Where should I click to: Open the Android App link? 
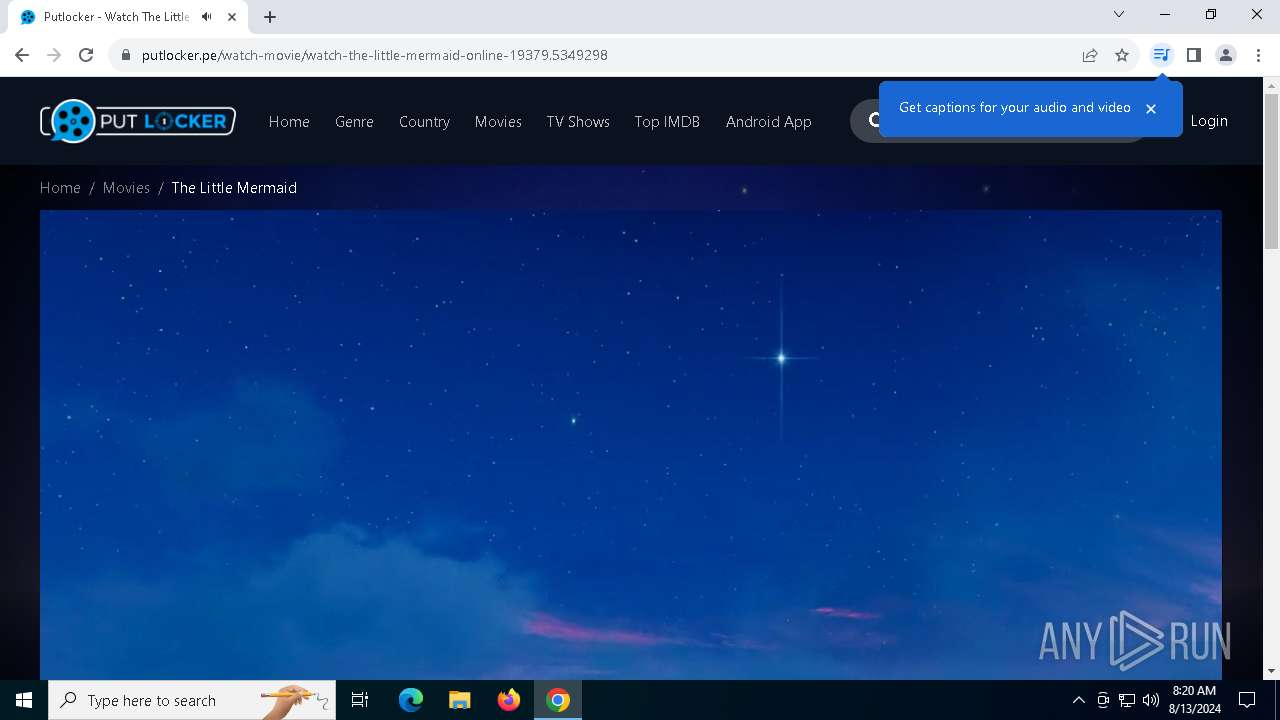(x=769, y=121)
